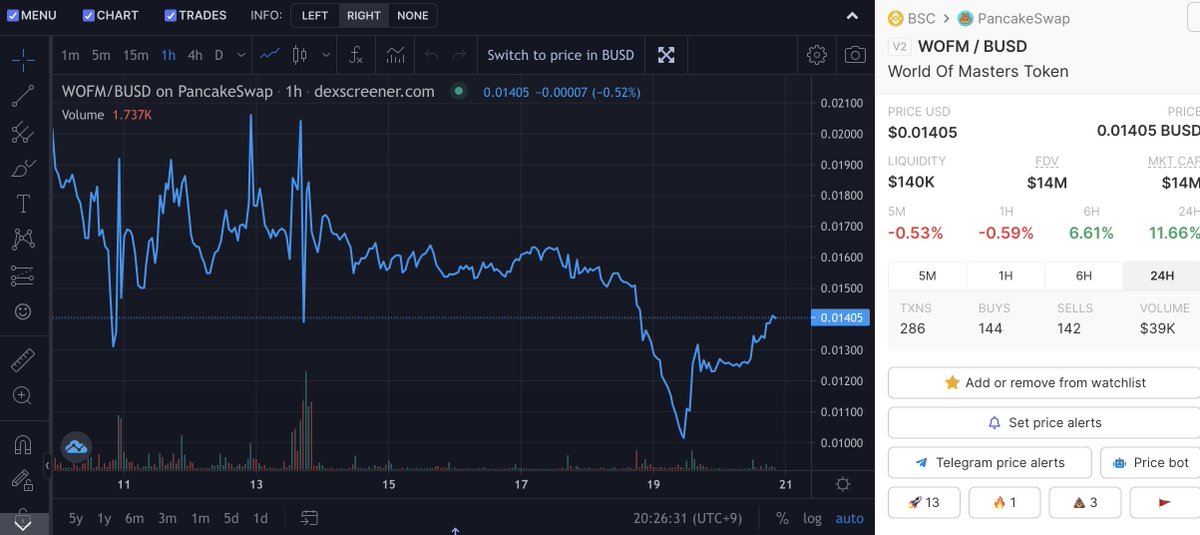Screen dimensions: 1200x535
Task: Click Set price alerts button
Action: 1044,422
